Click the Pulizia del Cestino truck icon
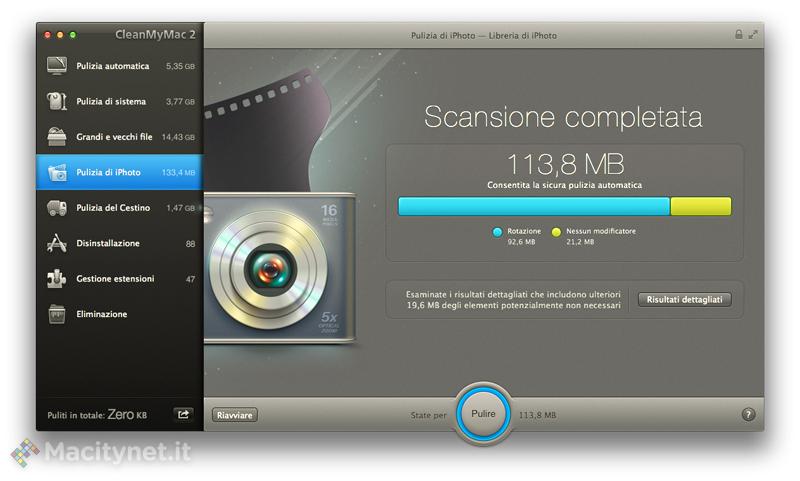This screenshot has width=800, height=481. pyautogui.click(x=57, y=208)
